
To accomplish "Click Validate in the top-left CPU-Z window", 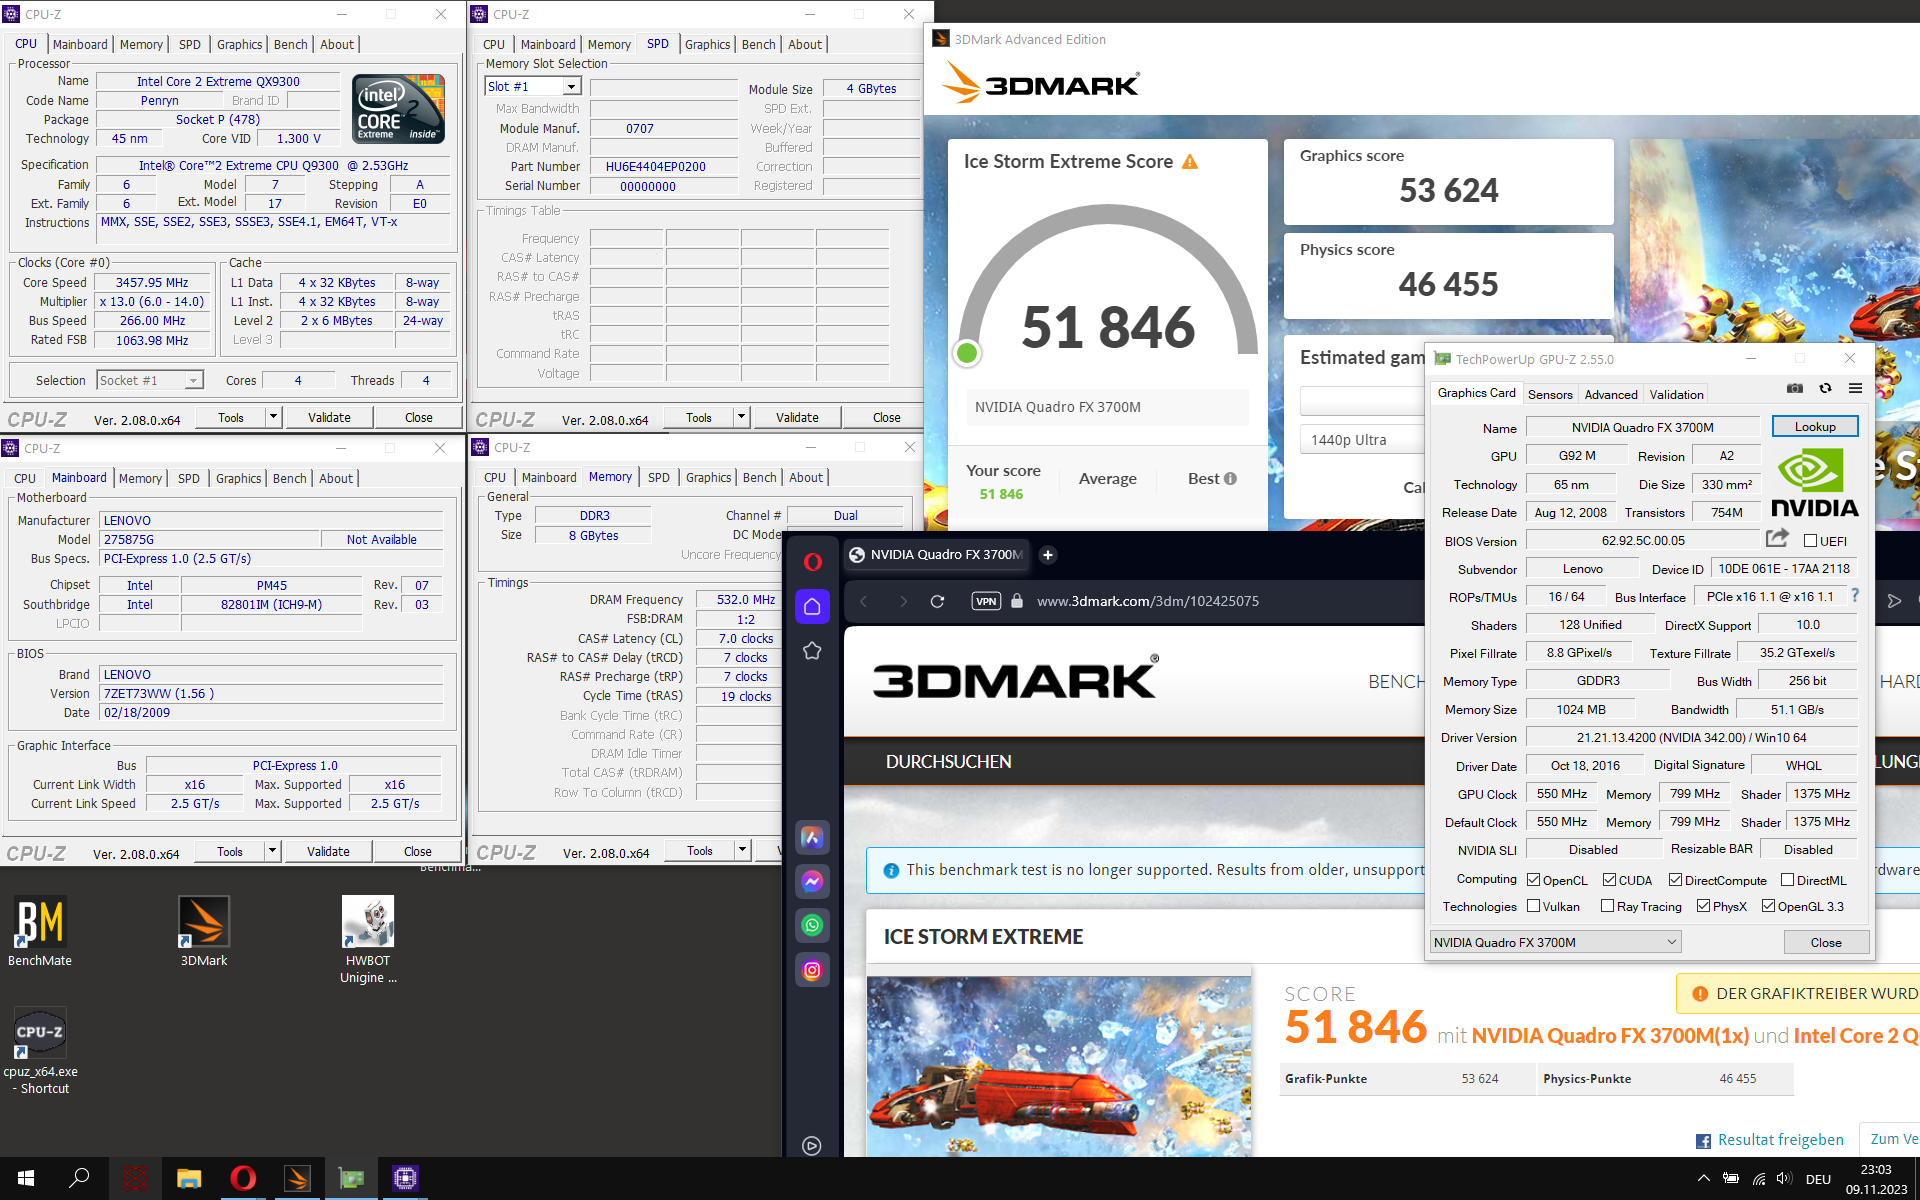I will [329, 417].
